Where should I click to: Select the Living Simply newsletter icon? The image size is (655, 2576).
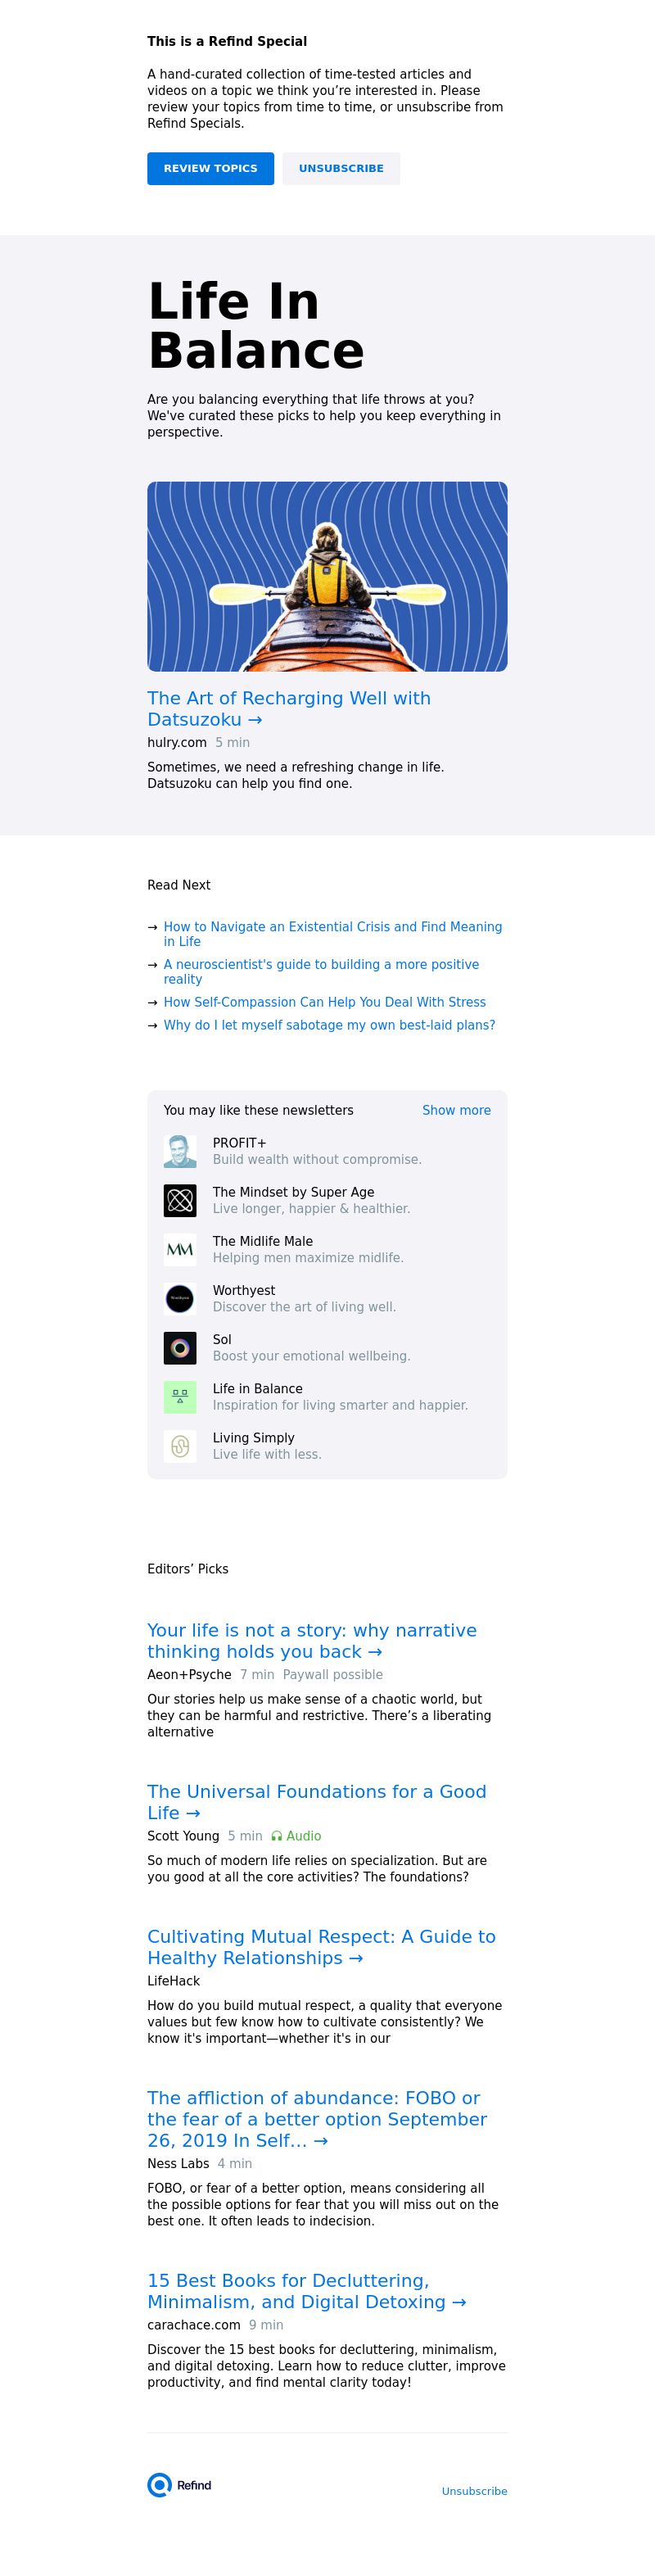pos(180,1446)
